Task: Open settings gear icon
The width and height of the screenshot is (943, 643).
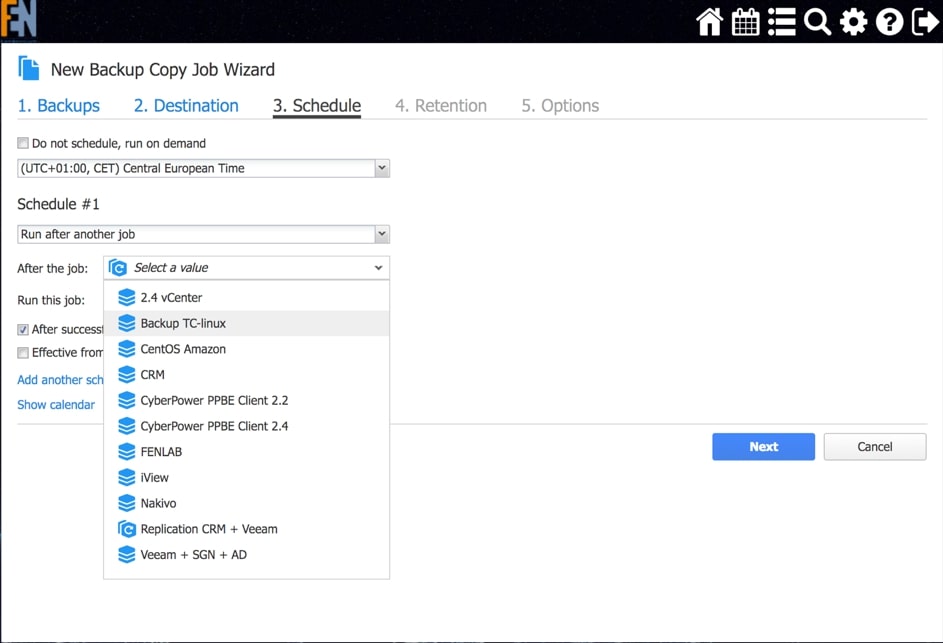Action: tap(853, 22)
